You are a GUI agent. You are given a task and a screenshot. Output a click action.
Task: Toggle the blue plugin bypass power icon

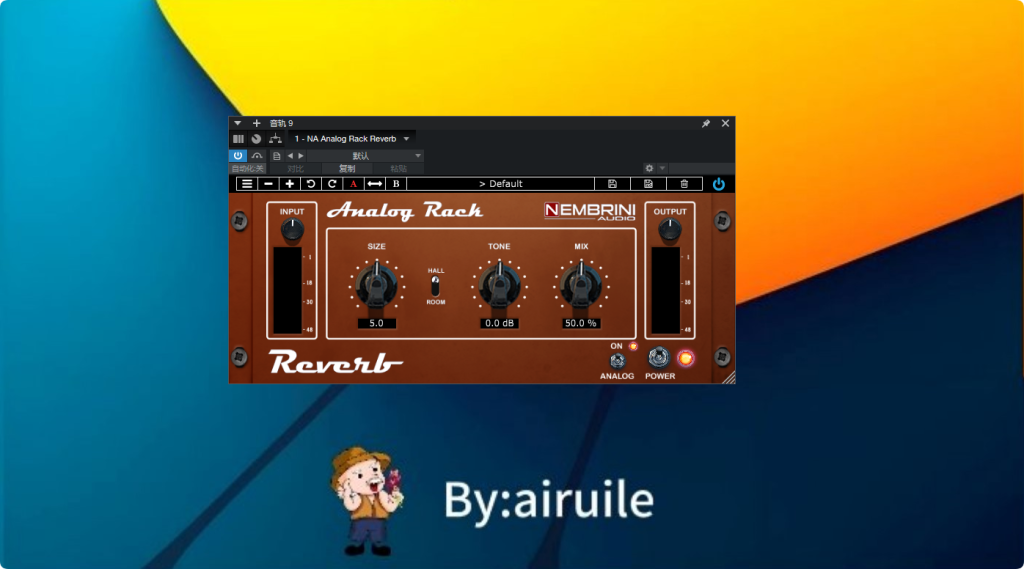718,184
